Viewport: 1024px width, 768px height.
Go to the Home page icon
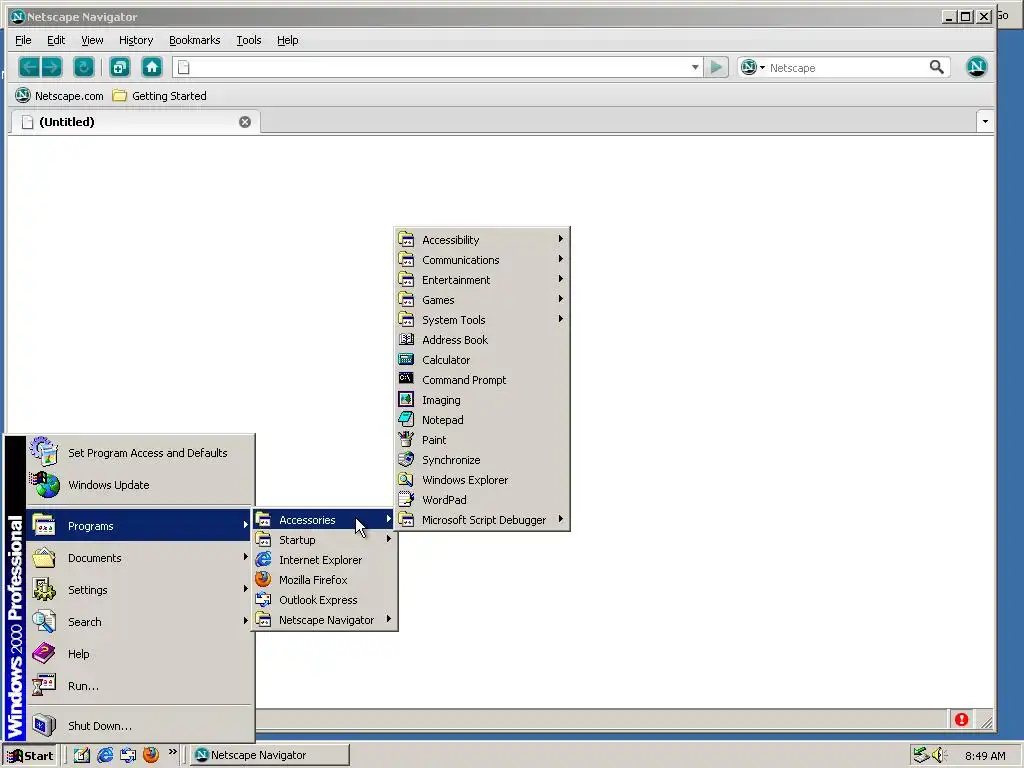pyautogui.click(x=152, y=67)
